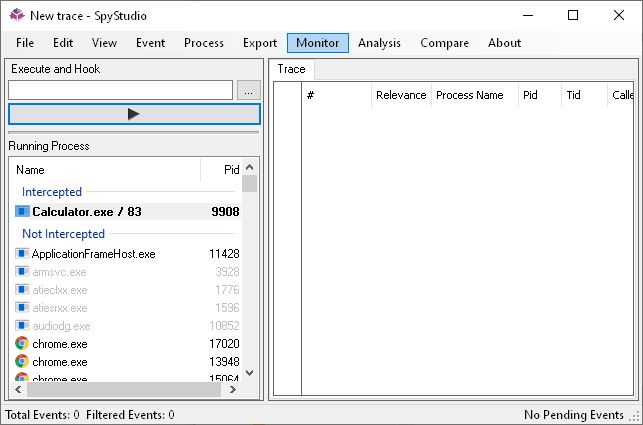
Task: Open the Edit menu
Action: 63,43
